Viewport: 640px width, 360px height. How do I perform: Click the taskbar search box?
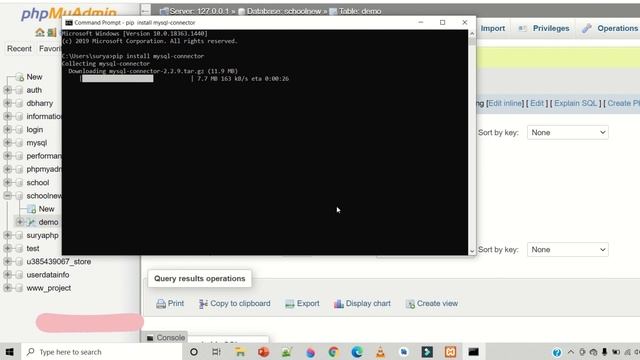(x=101, y=352)
